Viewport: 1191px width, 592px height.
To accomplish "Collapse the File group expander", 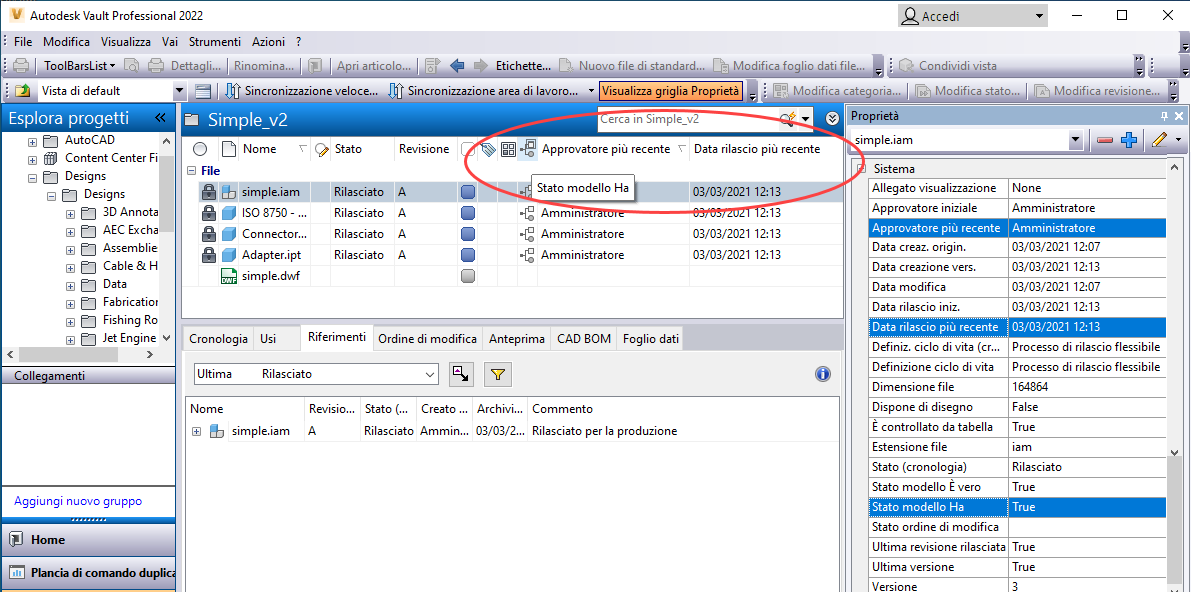I will pyautogui.click(x=192, y=171).
